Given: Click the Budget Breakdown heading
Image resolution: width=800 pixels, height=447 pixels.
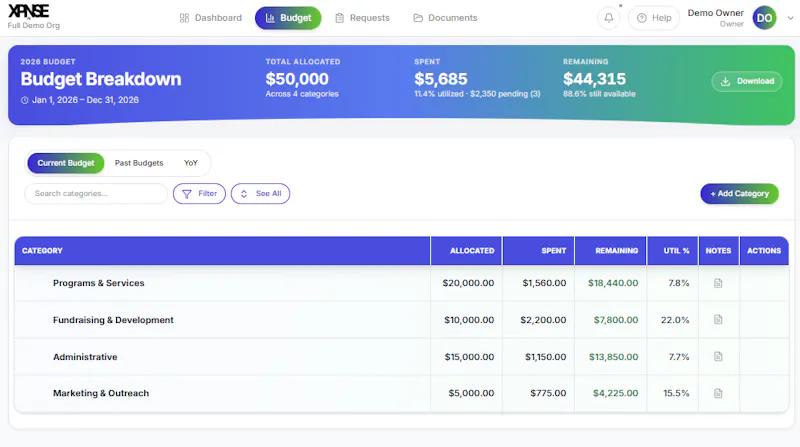Looking at the screenshot, I should tap(101, 79).
